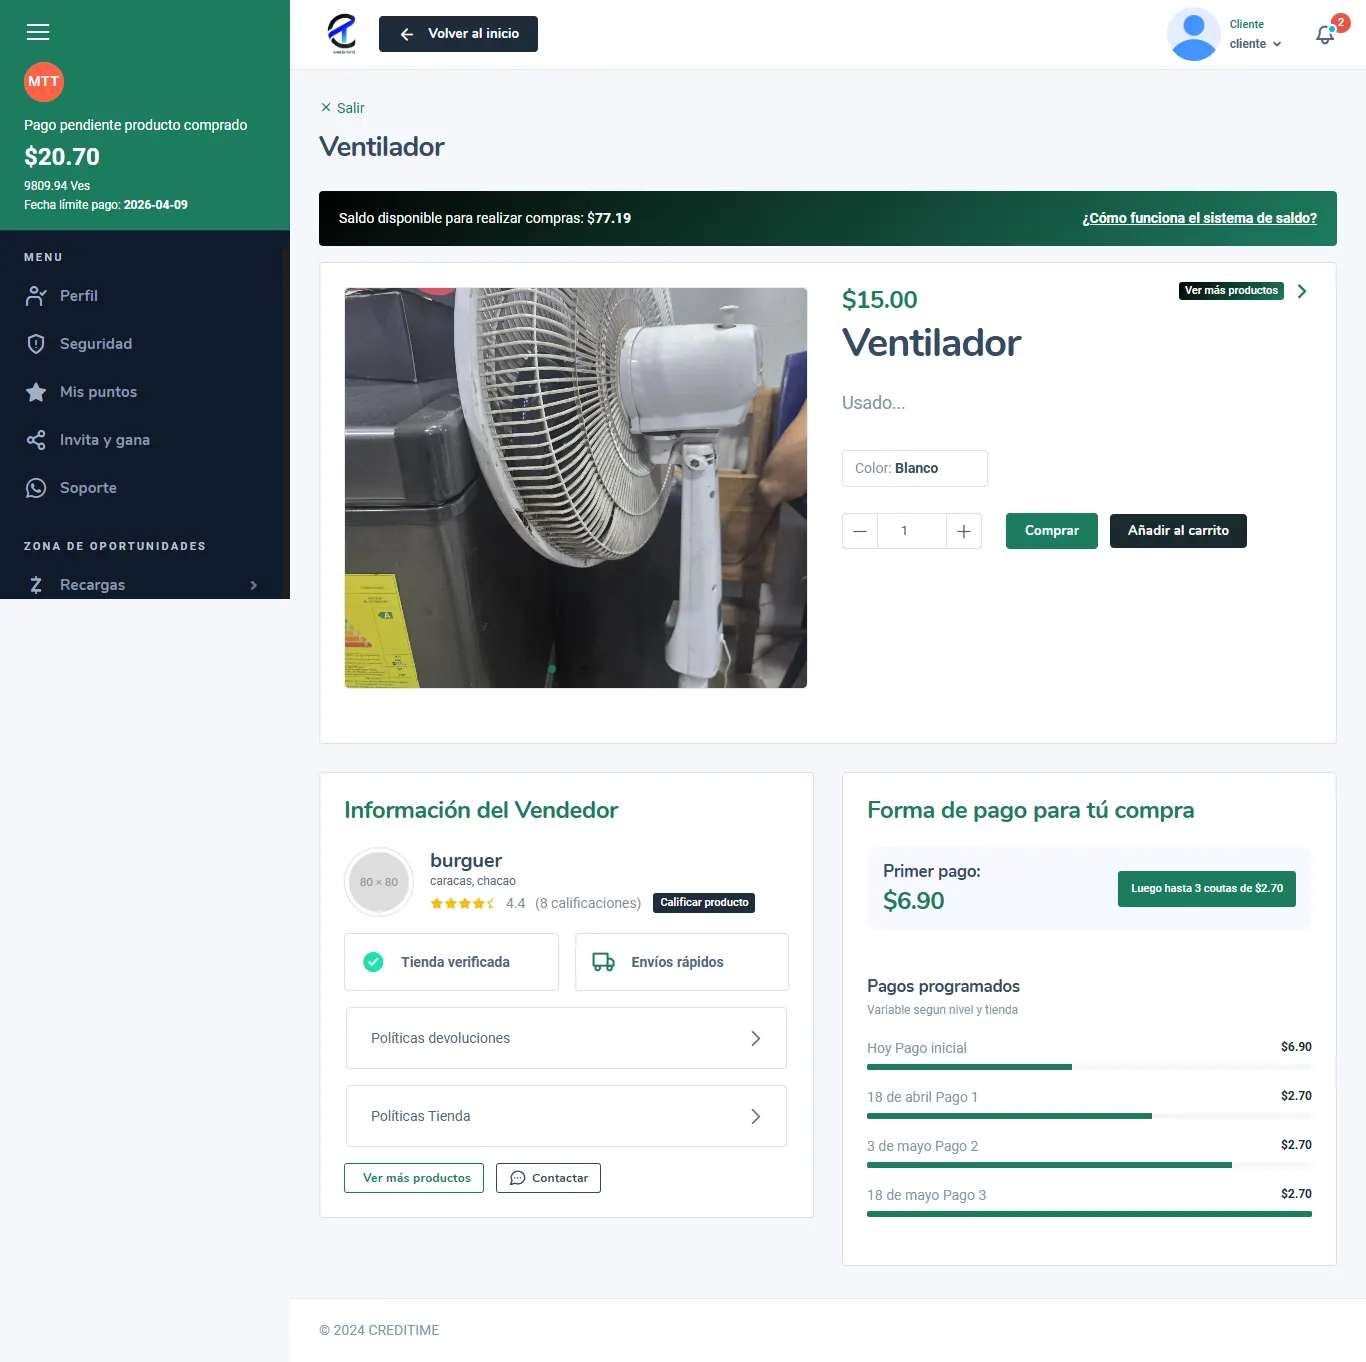The image size is (1366, 1362).
Task: Click the Soporte WhatsApp icon
Action: (x=36, y=488)
